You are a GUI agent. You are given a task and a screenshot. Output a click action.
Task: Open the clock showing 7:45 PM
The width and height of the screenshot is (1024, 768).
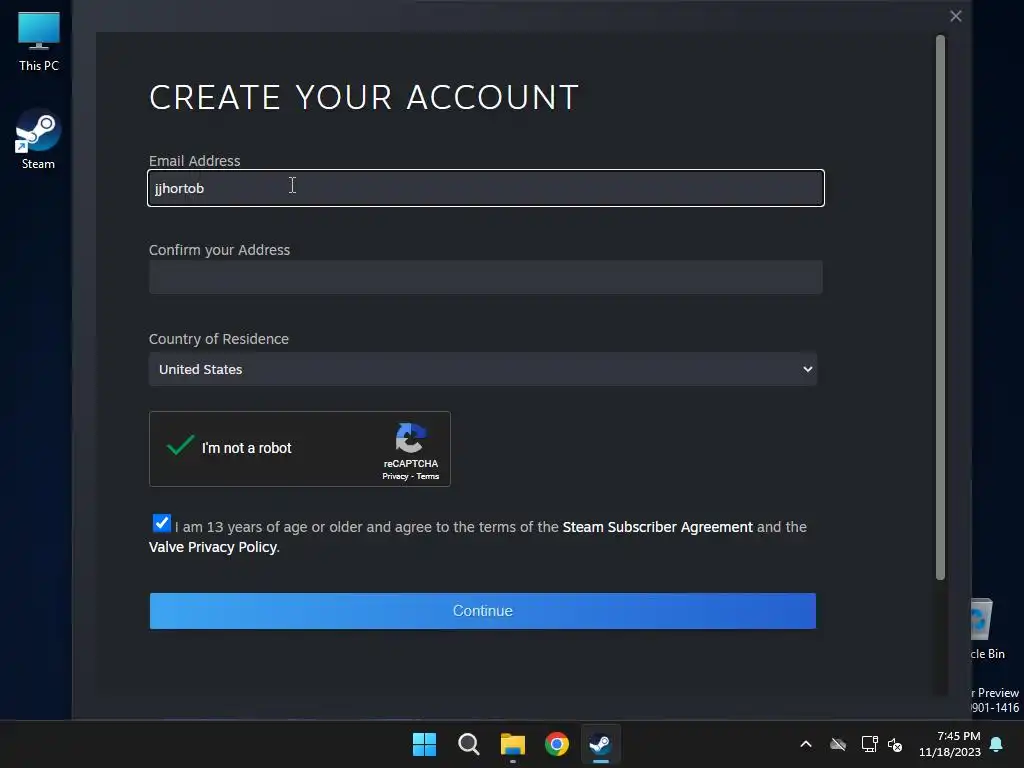[x=950, y=744]
